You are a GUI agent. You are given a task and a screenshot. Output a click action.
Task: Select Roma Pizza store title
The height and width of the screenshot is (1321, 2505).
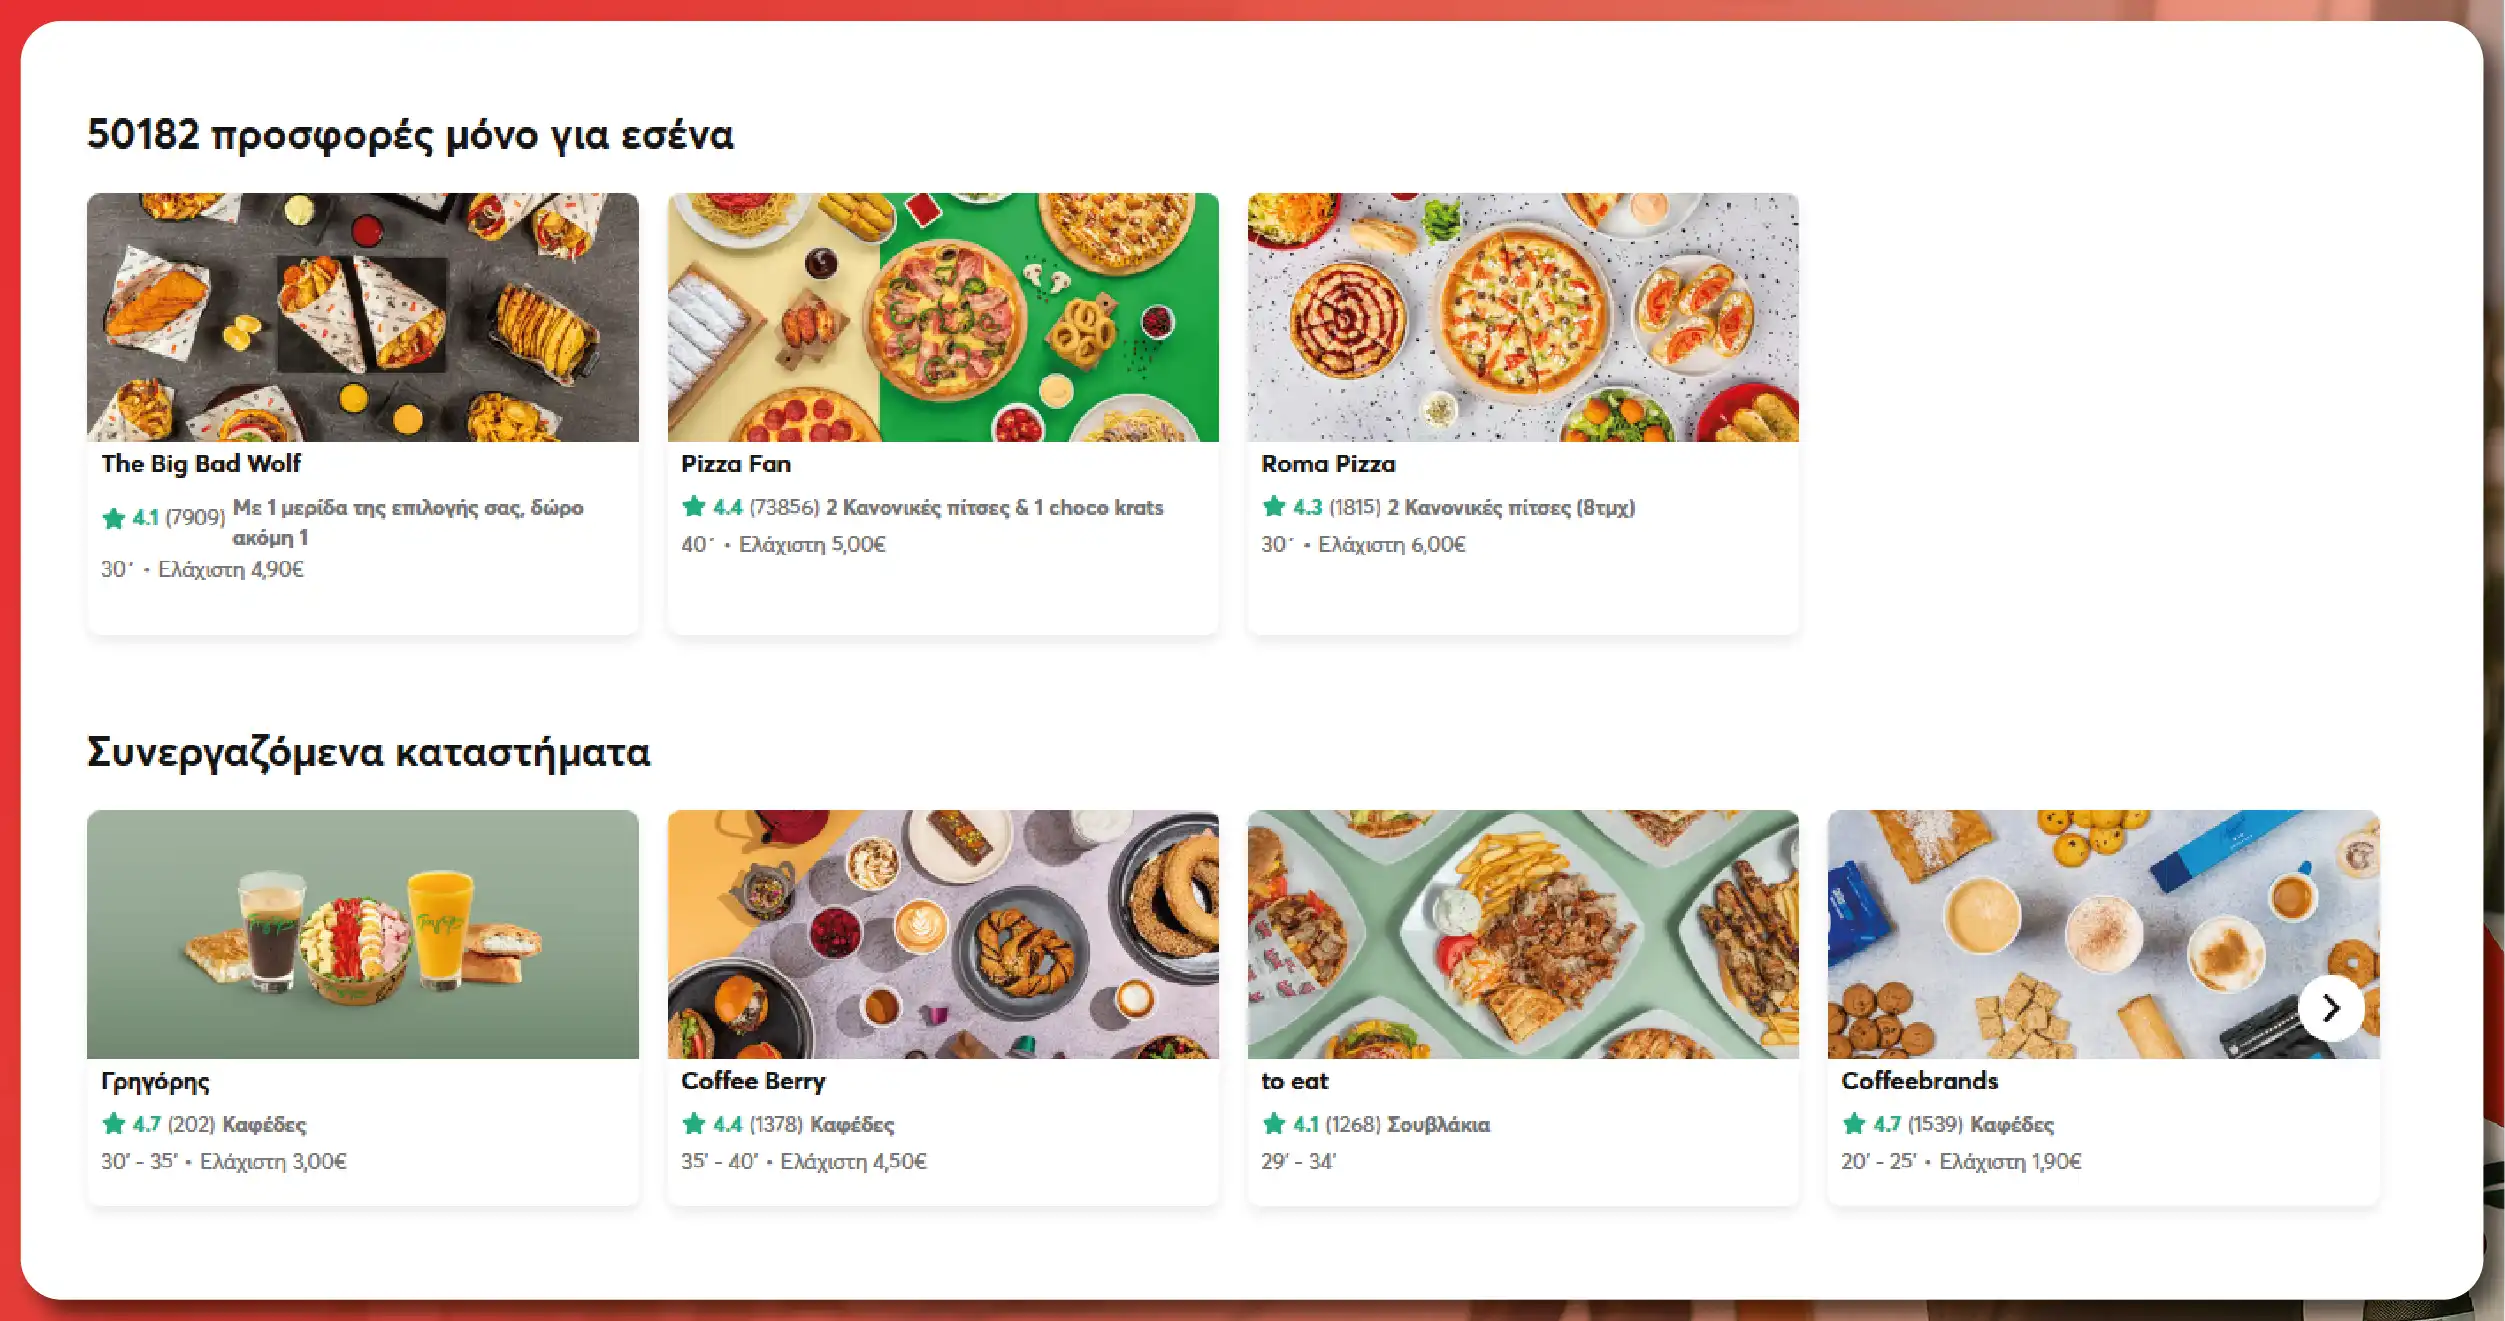pyautogui.click(x=1328, y=464)
